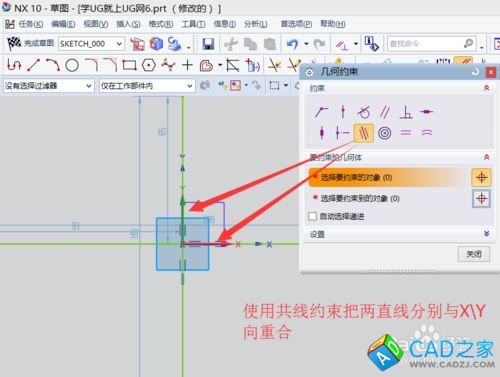Screen dimensions: 500x377
Task: Activate the Line sketch tool
Action: coord(33,65)
